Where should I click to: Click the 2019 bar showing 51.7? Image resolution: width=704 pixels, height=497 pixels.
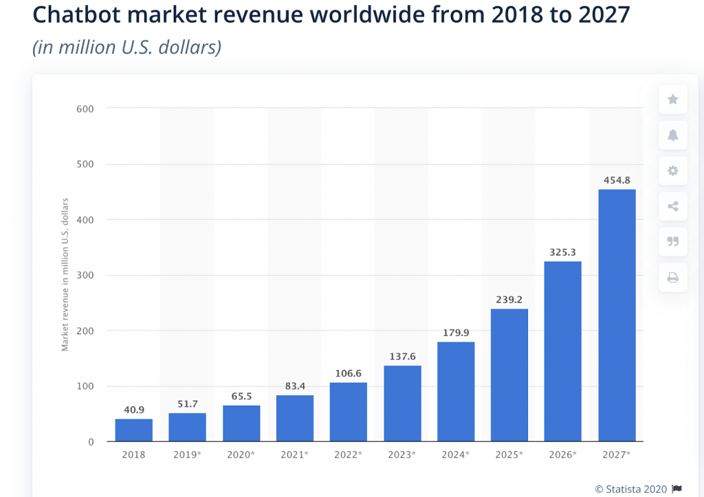coord(187,427)
